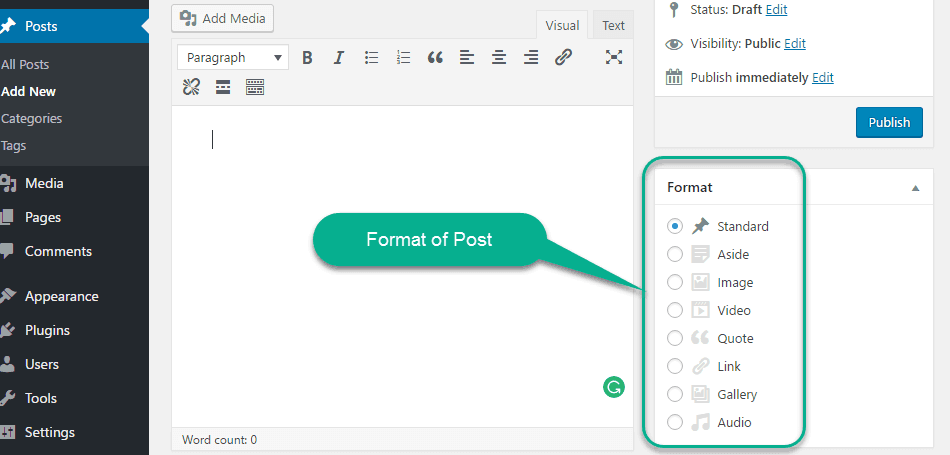Edit the Publish immediately schedule
The height and width of the screenshot is (455, 950).
pos(823,78)
